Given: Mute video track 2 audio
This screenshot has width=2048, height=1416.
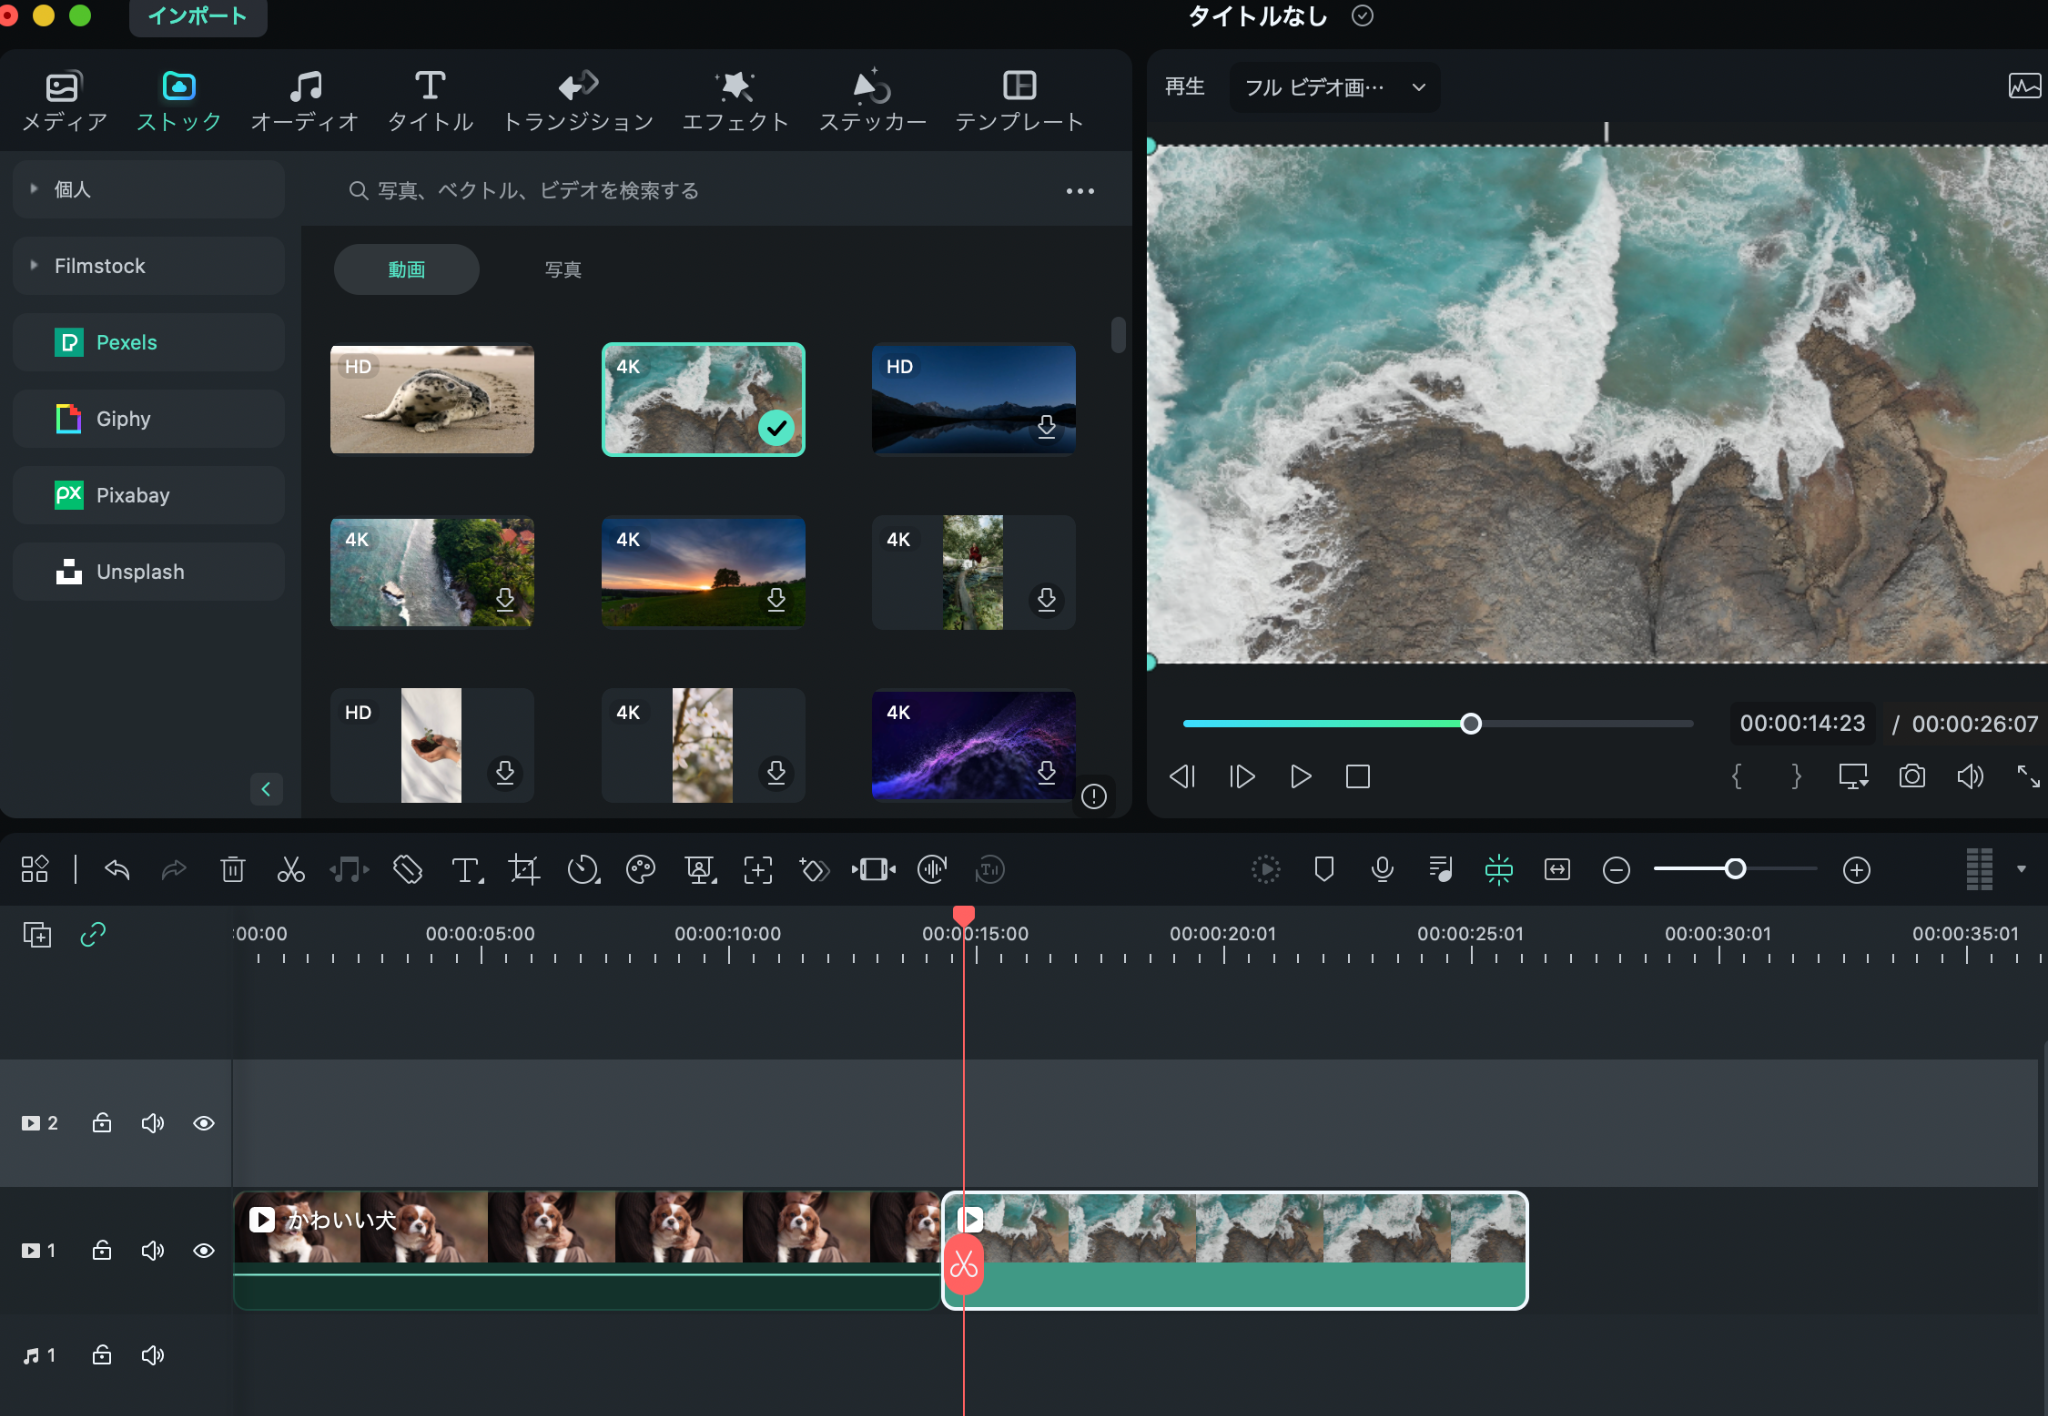Looking at the screenshot, I should [153, 1123].
